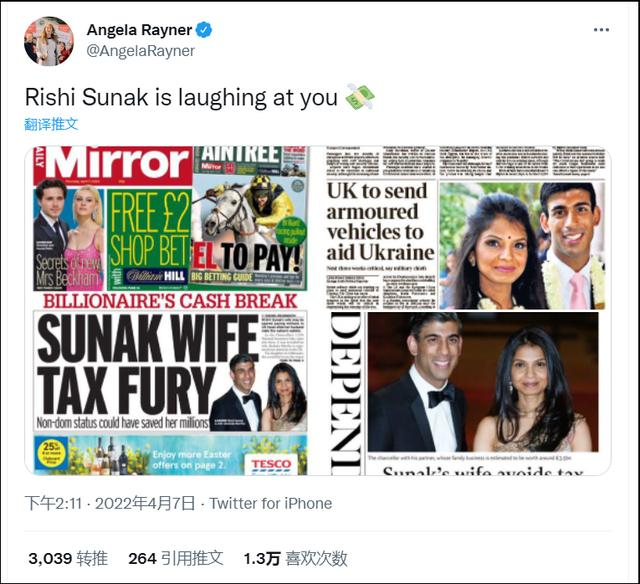The width and height of the screenshot is (640, 584).
Task: Open the tweet's more options menu
Action: click(x=600, y=30)
